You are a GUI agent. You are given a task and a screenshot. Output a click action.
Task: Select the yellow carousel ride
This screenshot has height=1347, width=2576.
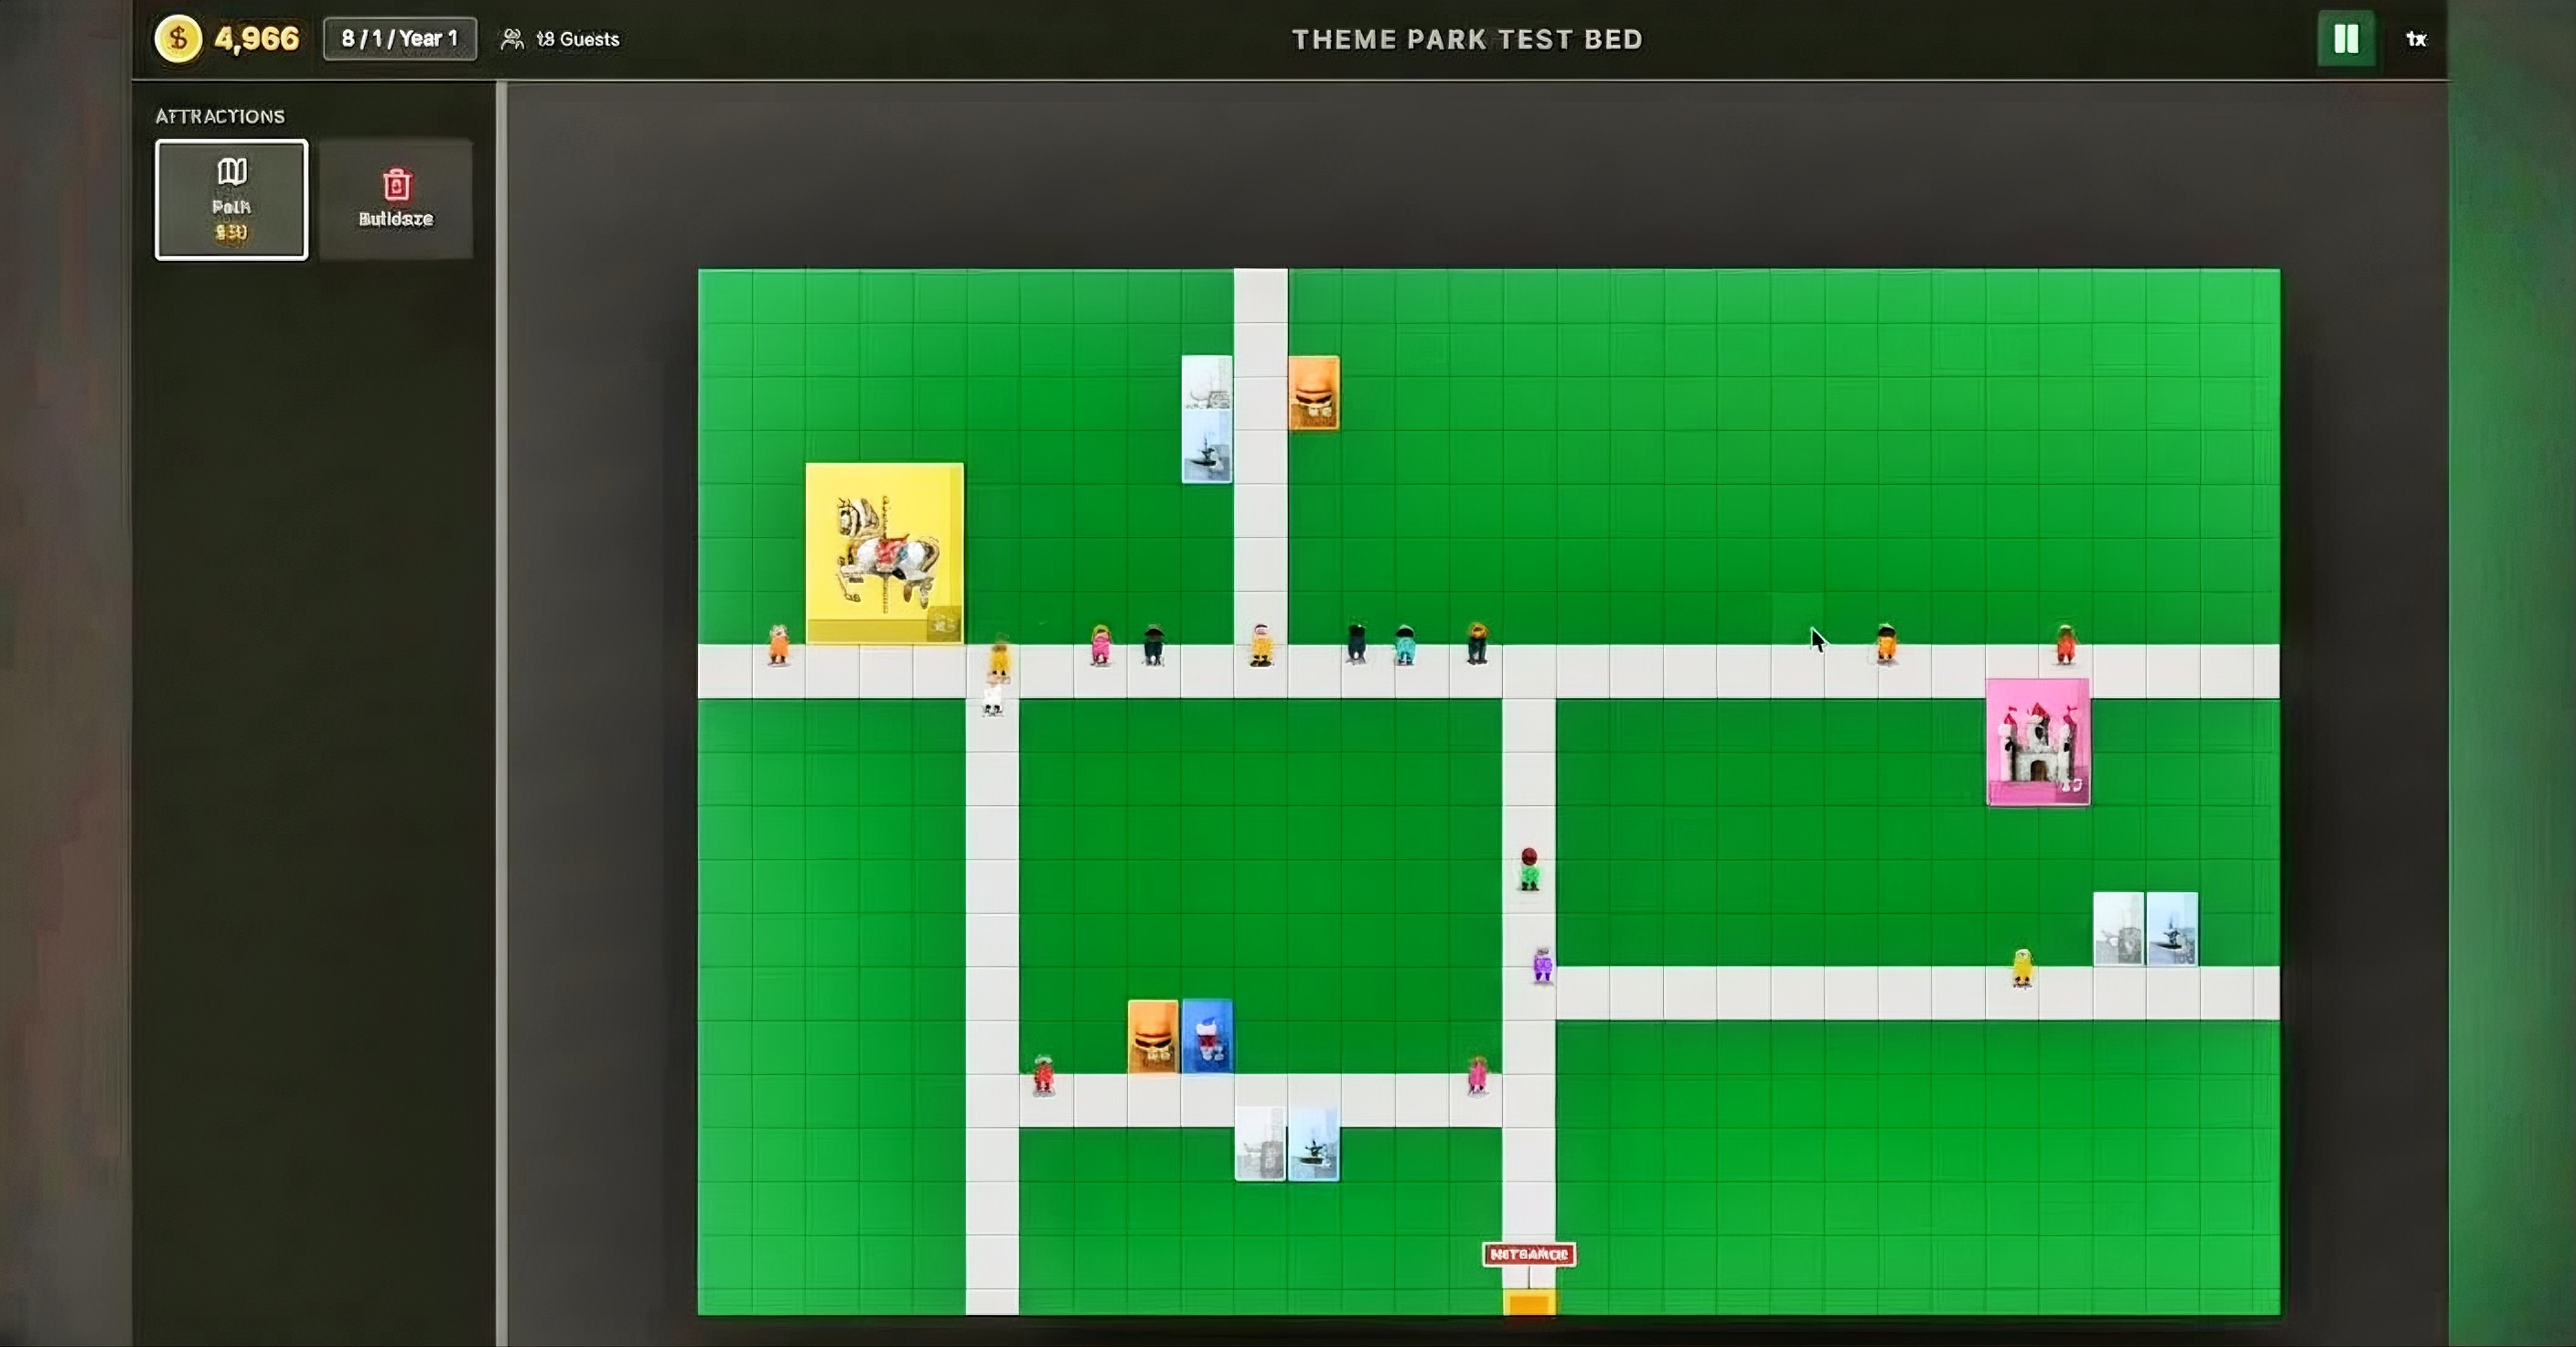885,553
